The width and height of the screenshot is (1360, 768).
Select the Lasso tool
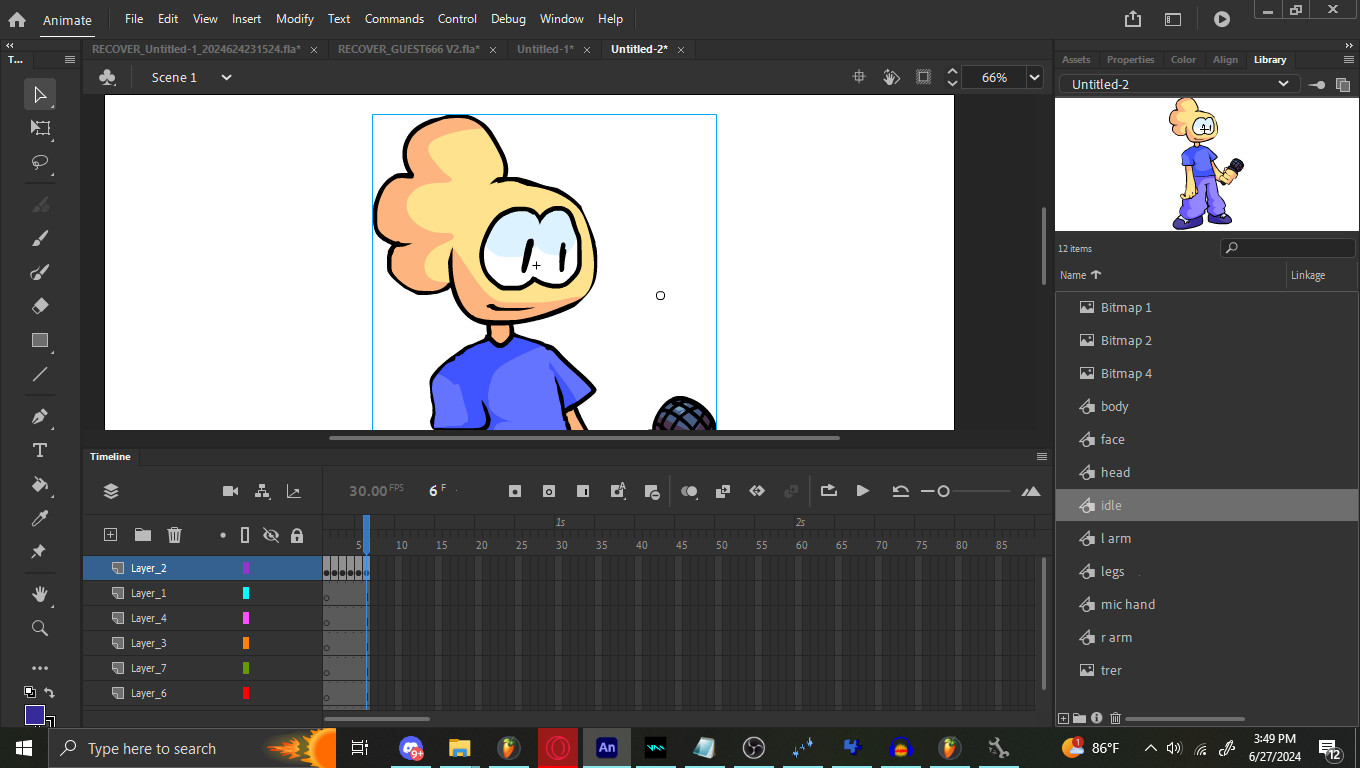40,162
